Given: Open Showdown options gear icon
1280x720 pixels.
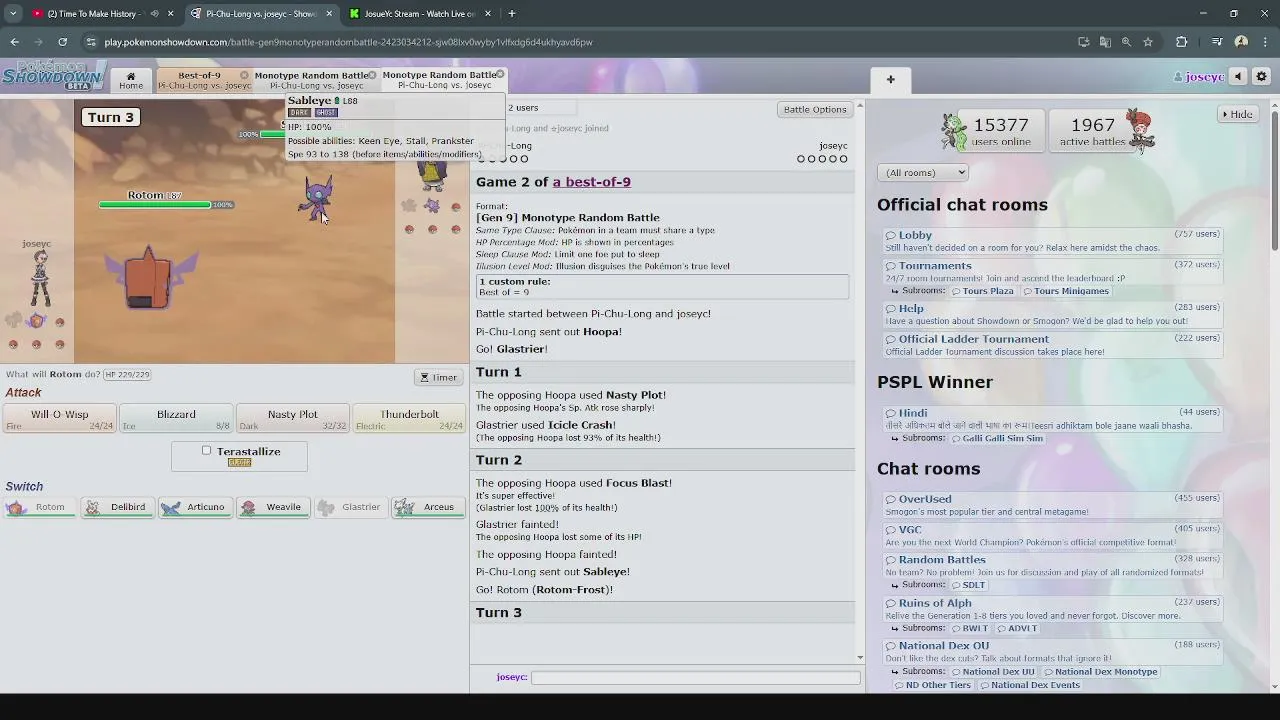Looking at the screenshot, I should pos(1261,77).
